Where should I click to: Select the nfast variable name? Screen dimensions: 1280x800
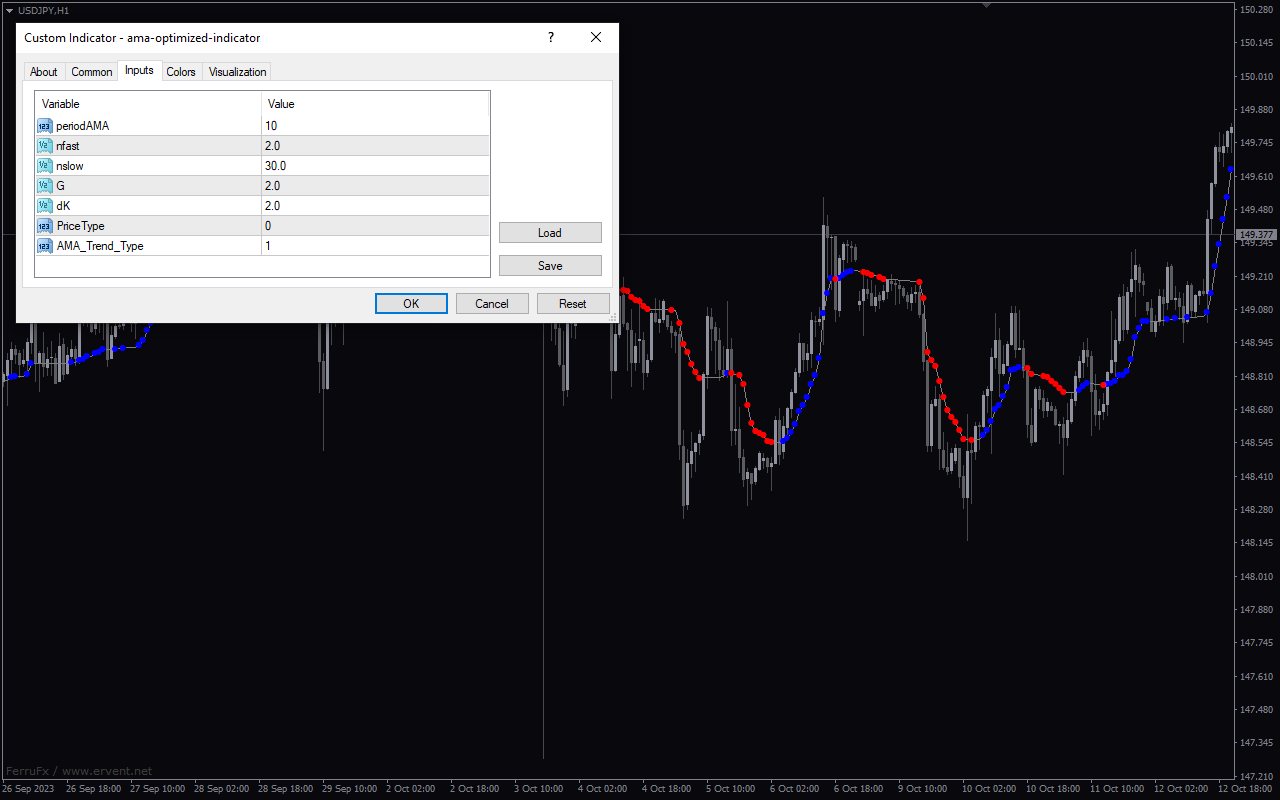[x=68, y=146]
